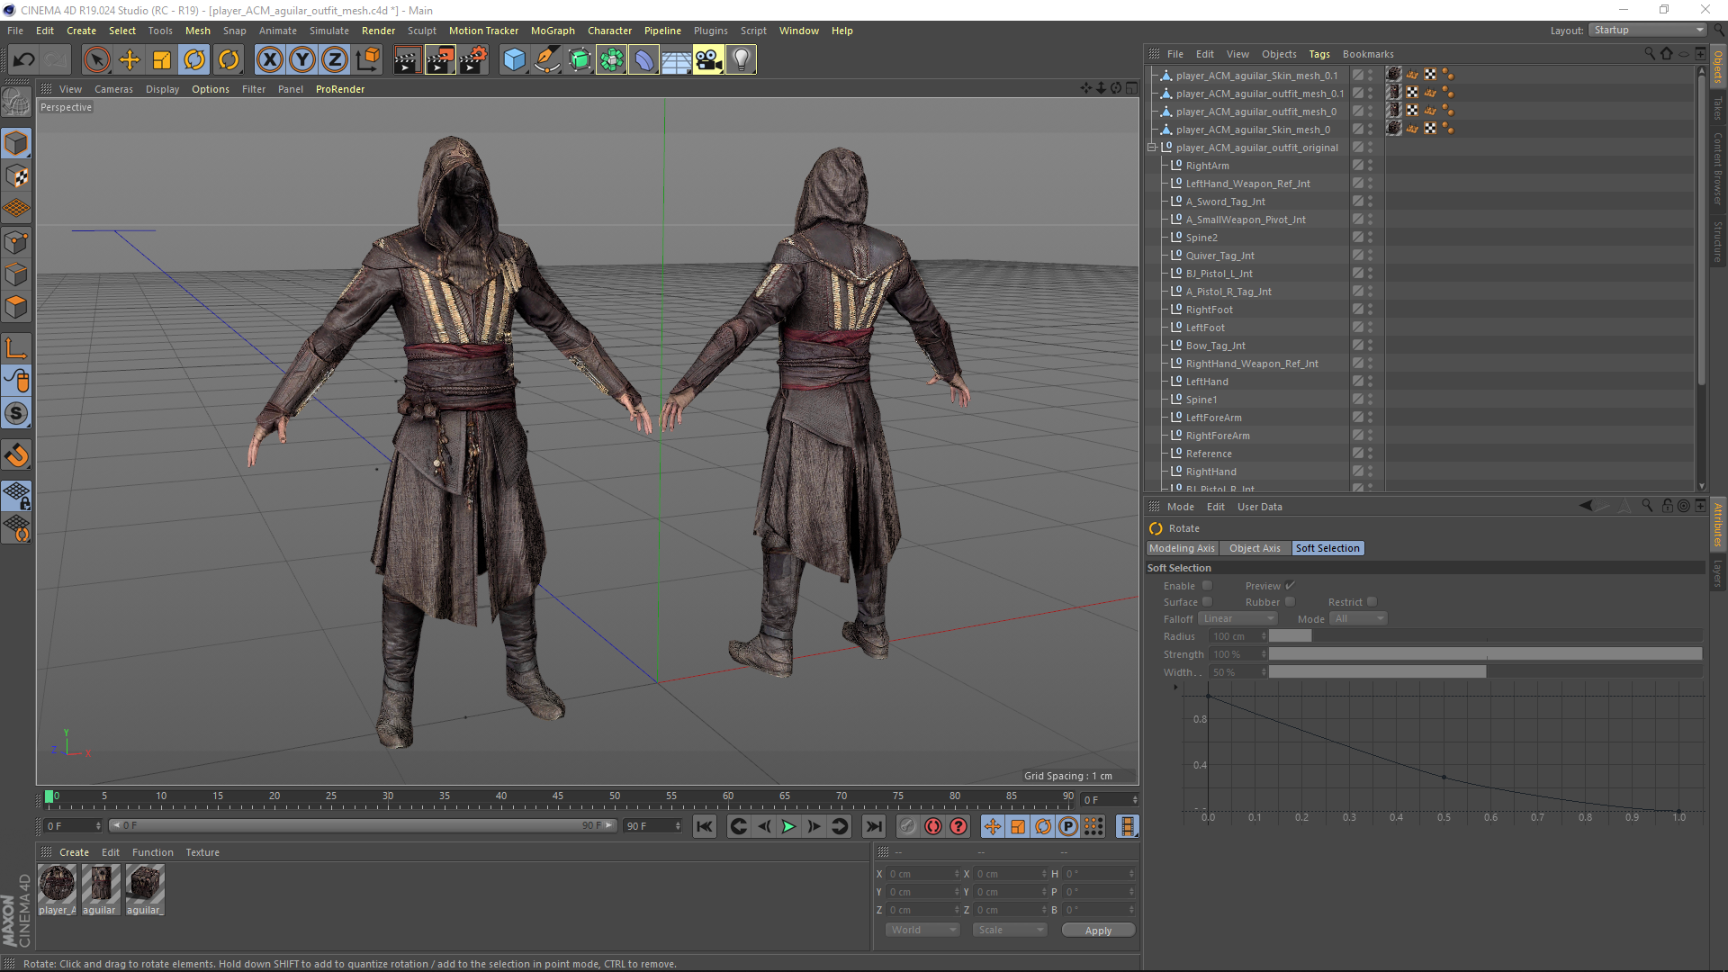
Task: Open the MoGraph menu
Action: pyautogui.click(x=553, y=31)
